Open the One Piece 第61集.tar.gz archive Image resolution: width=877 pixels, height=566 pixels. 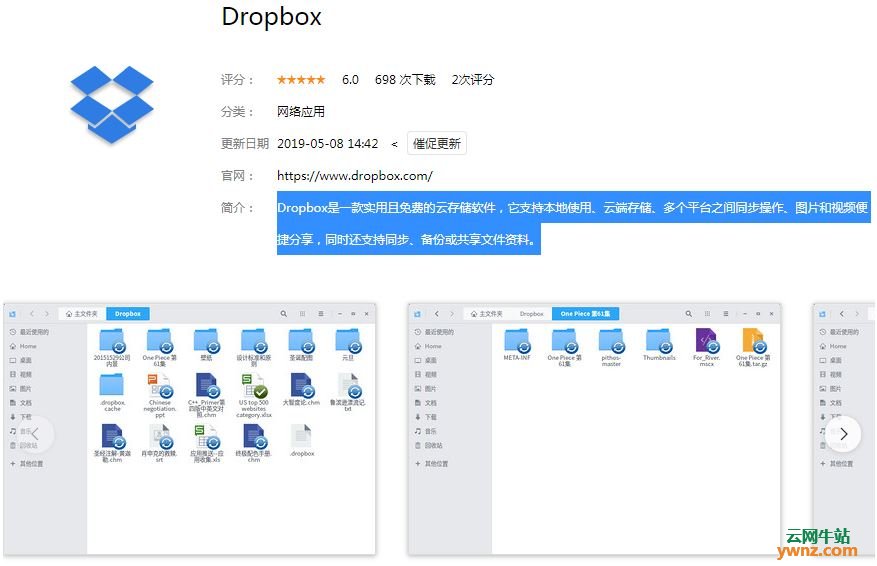click(x=753, y=347)
